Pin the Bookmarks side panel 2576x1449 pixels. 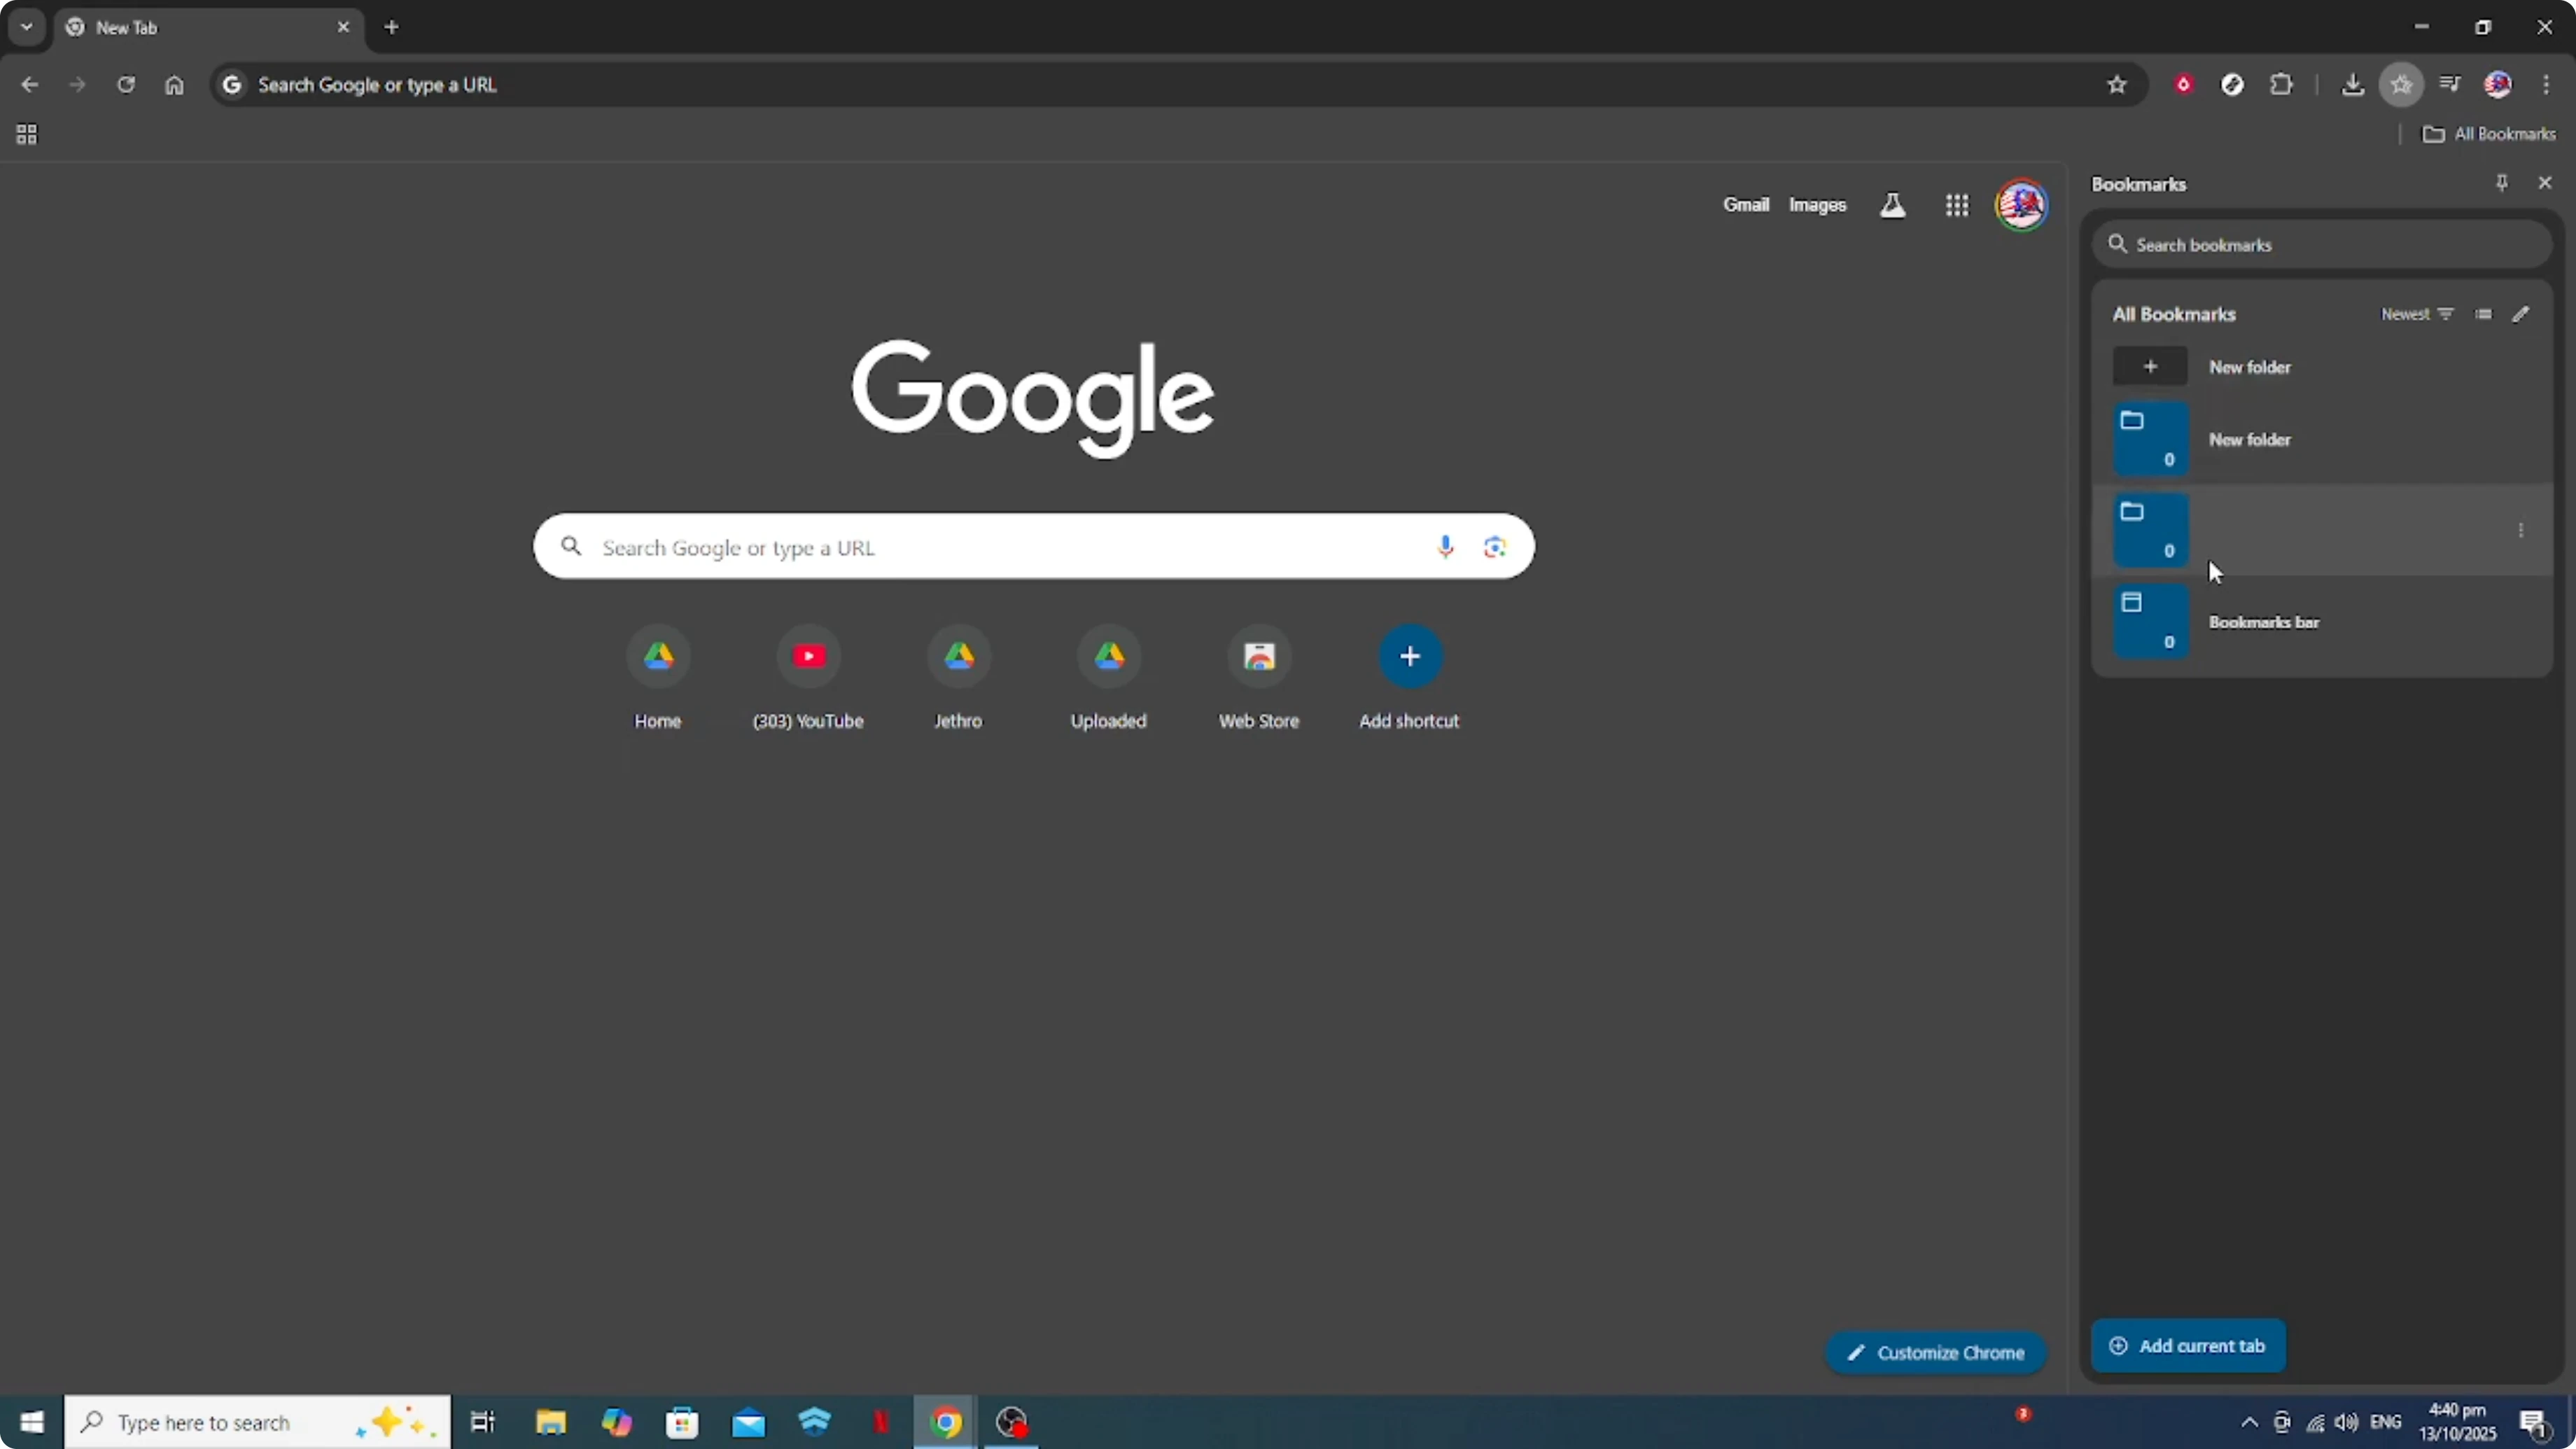[x=2501, y=183]
